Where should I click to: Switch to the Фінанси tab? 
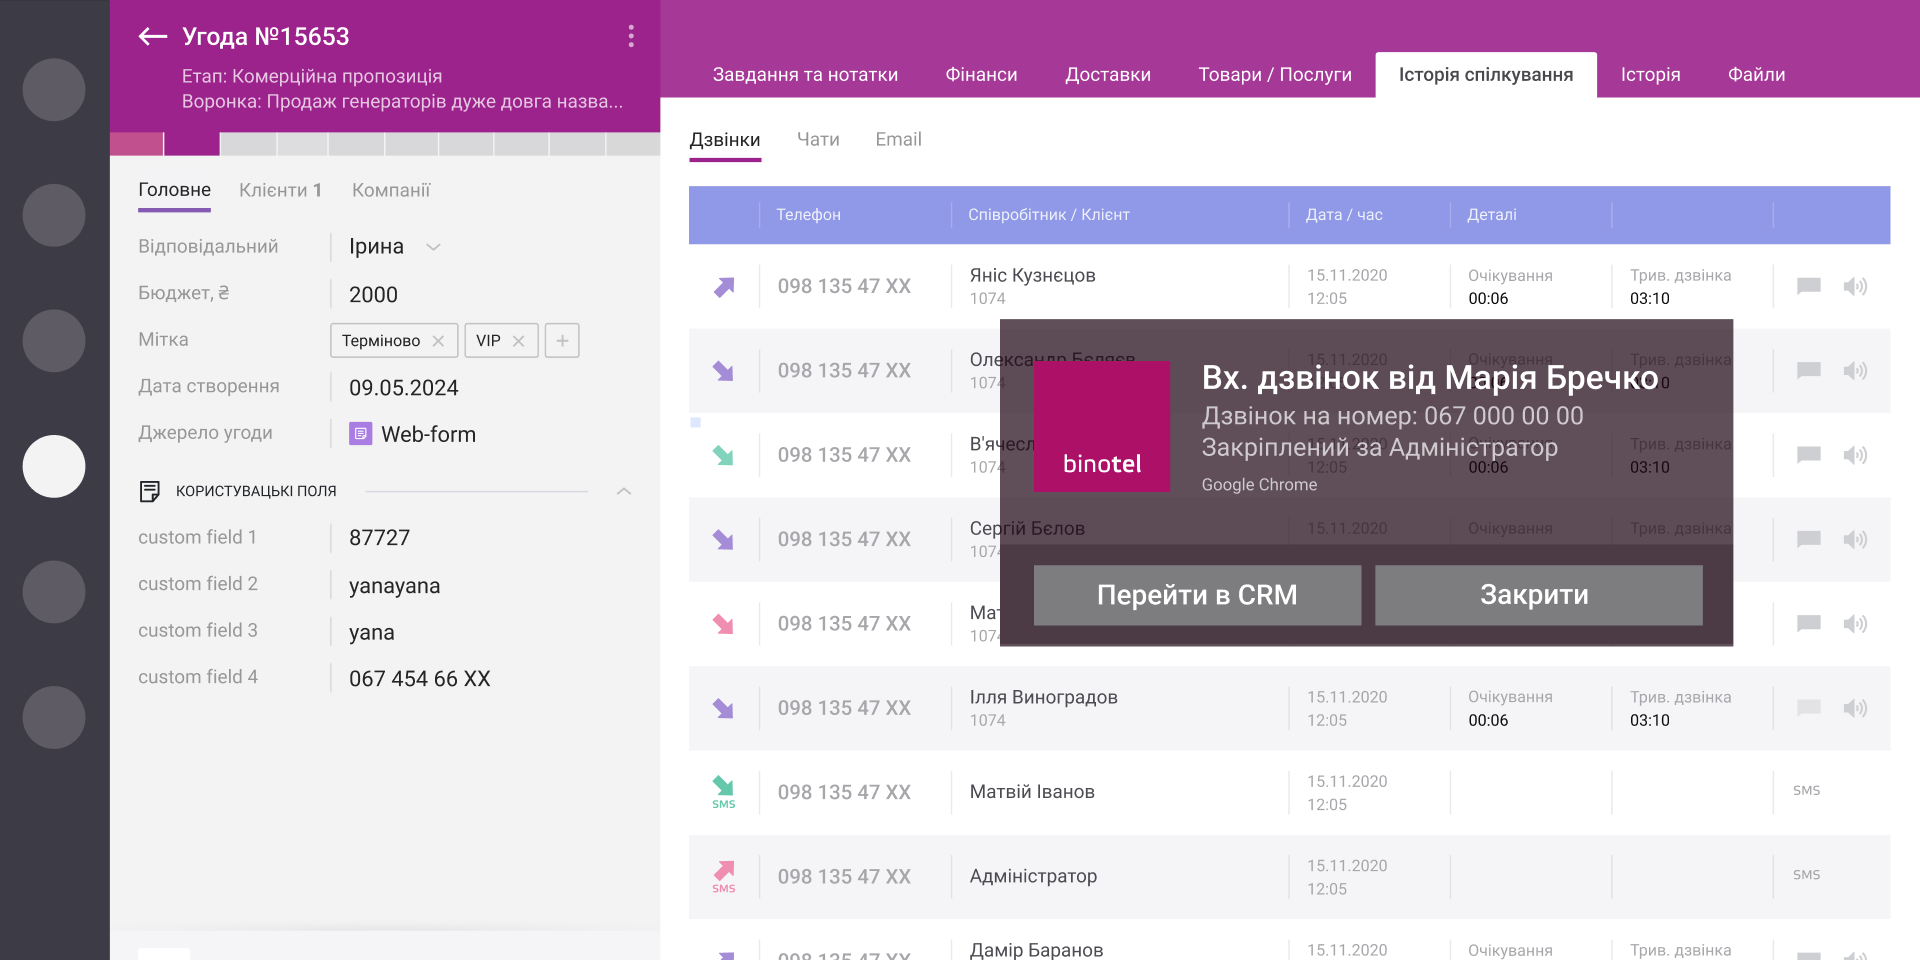click(980, 74)
